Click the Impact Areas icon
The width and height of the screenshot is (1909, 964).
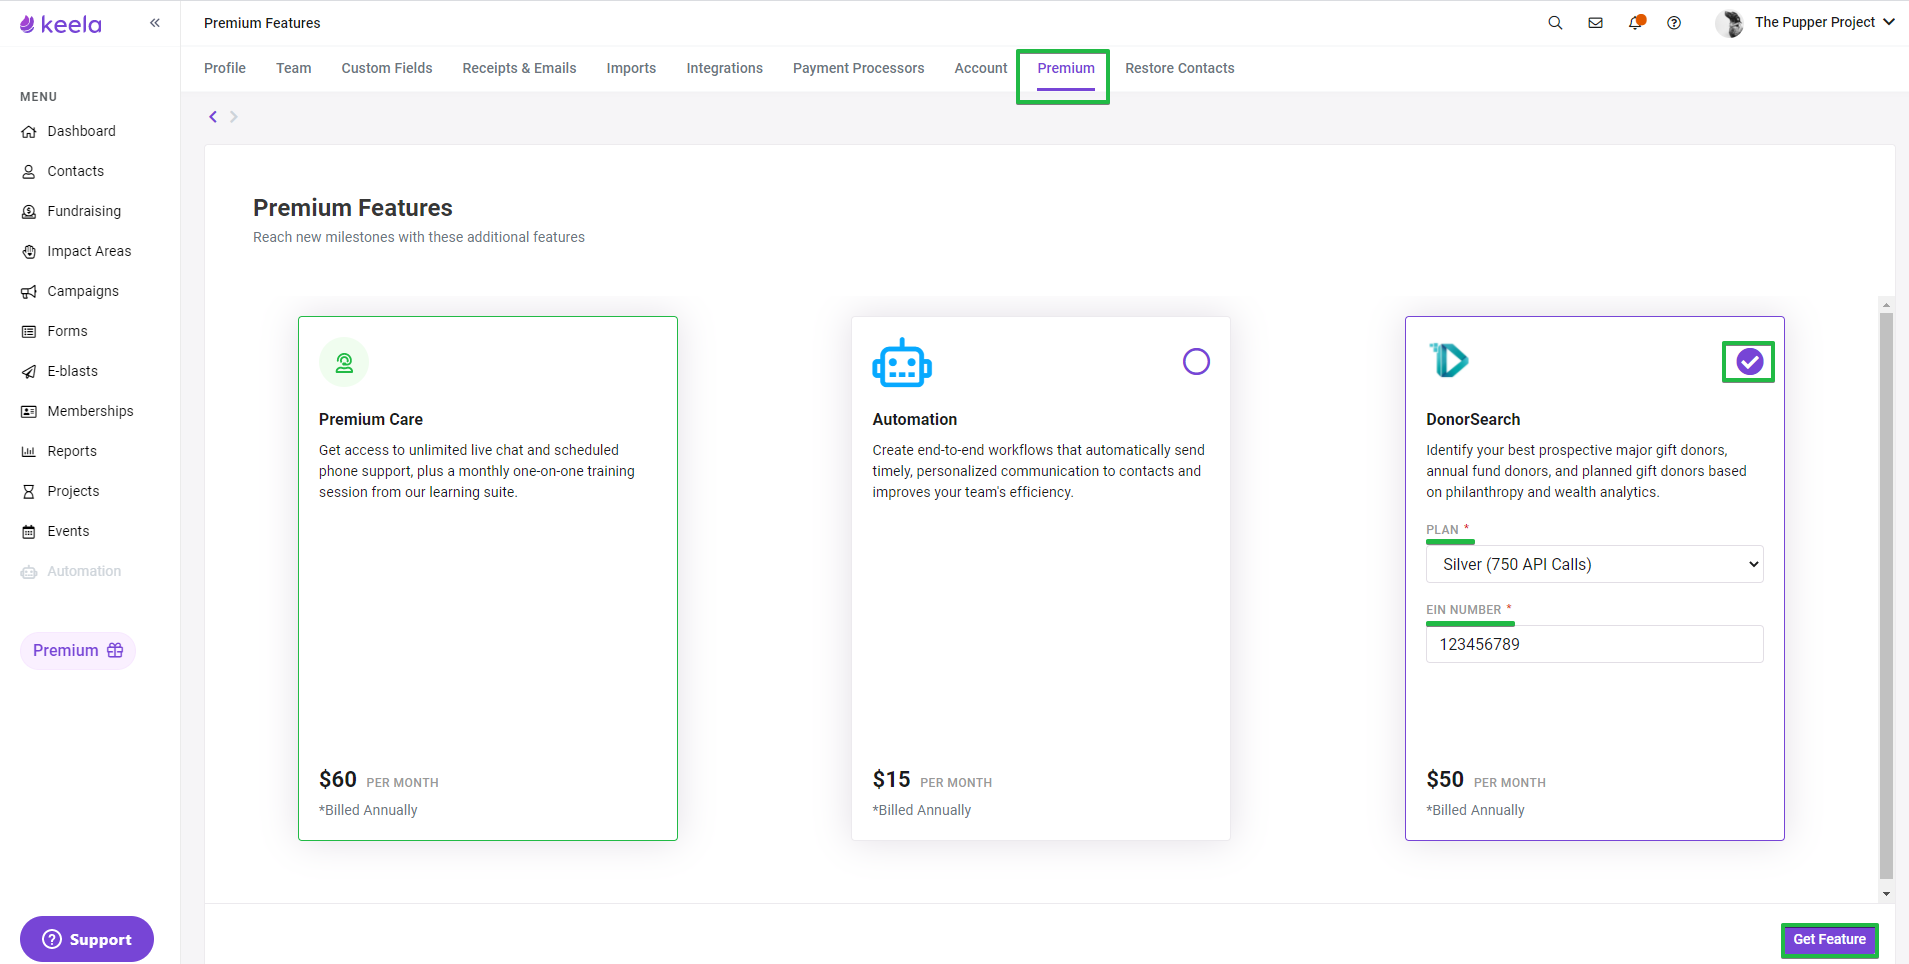click(x=29, y=251)
